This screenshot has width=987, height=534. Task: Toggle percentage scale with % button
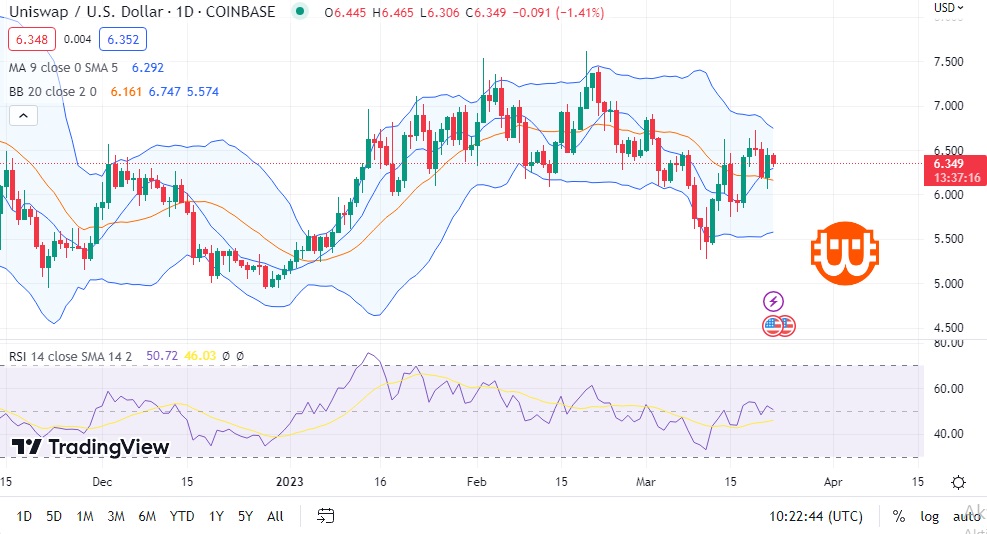[x=899, y=516]
